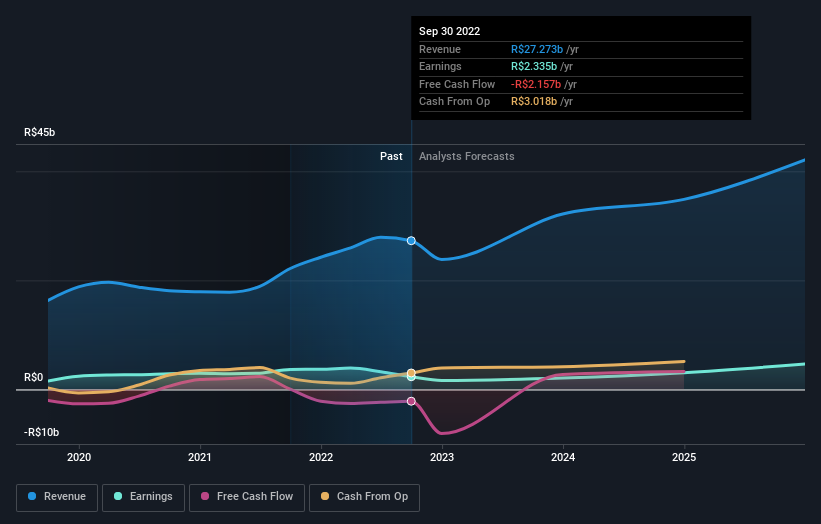
Task: Toggle the Earnings legend series
Action: 143,497
